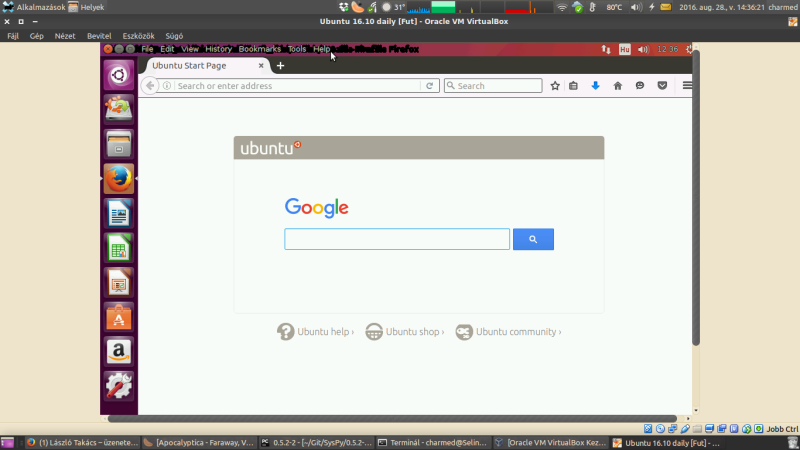Click the blue Google search button
800x450 pixels.
533,240
